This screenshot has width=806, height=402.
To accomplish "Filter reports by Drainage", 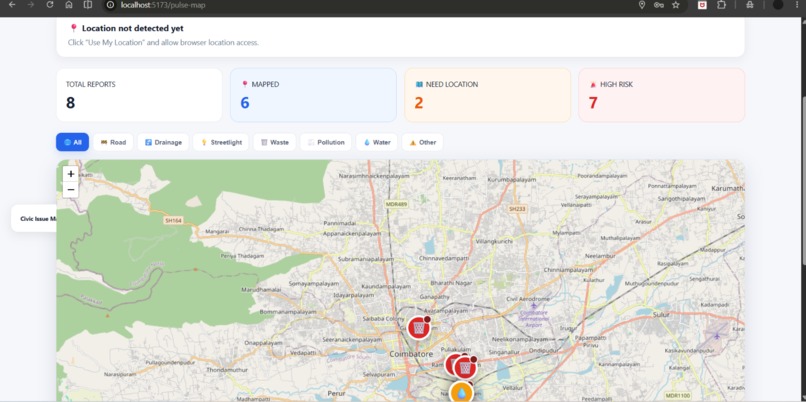I will 163,142.
